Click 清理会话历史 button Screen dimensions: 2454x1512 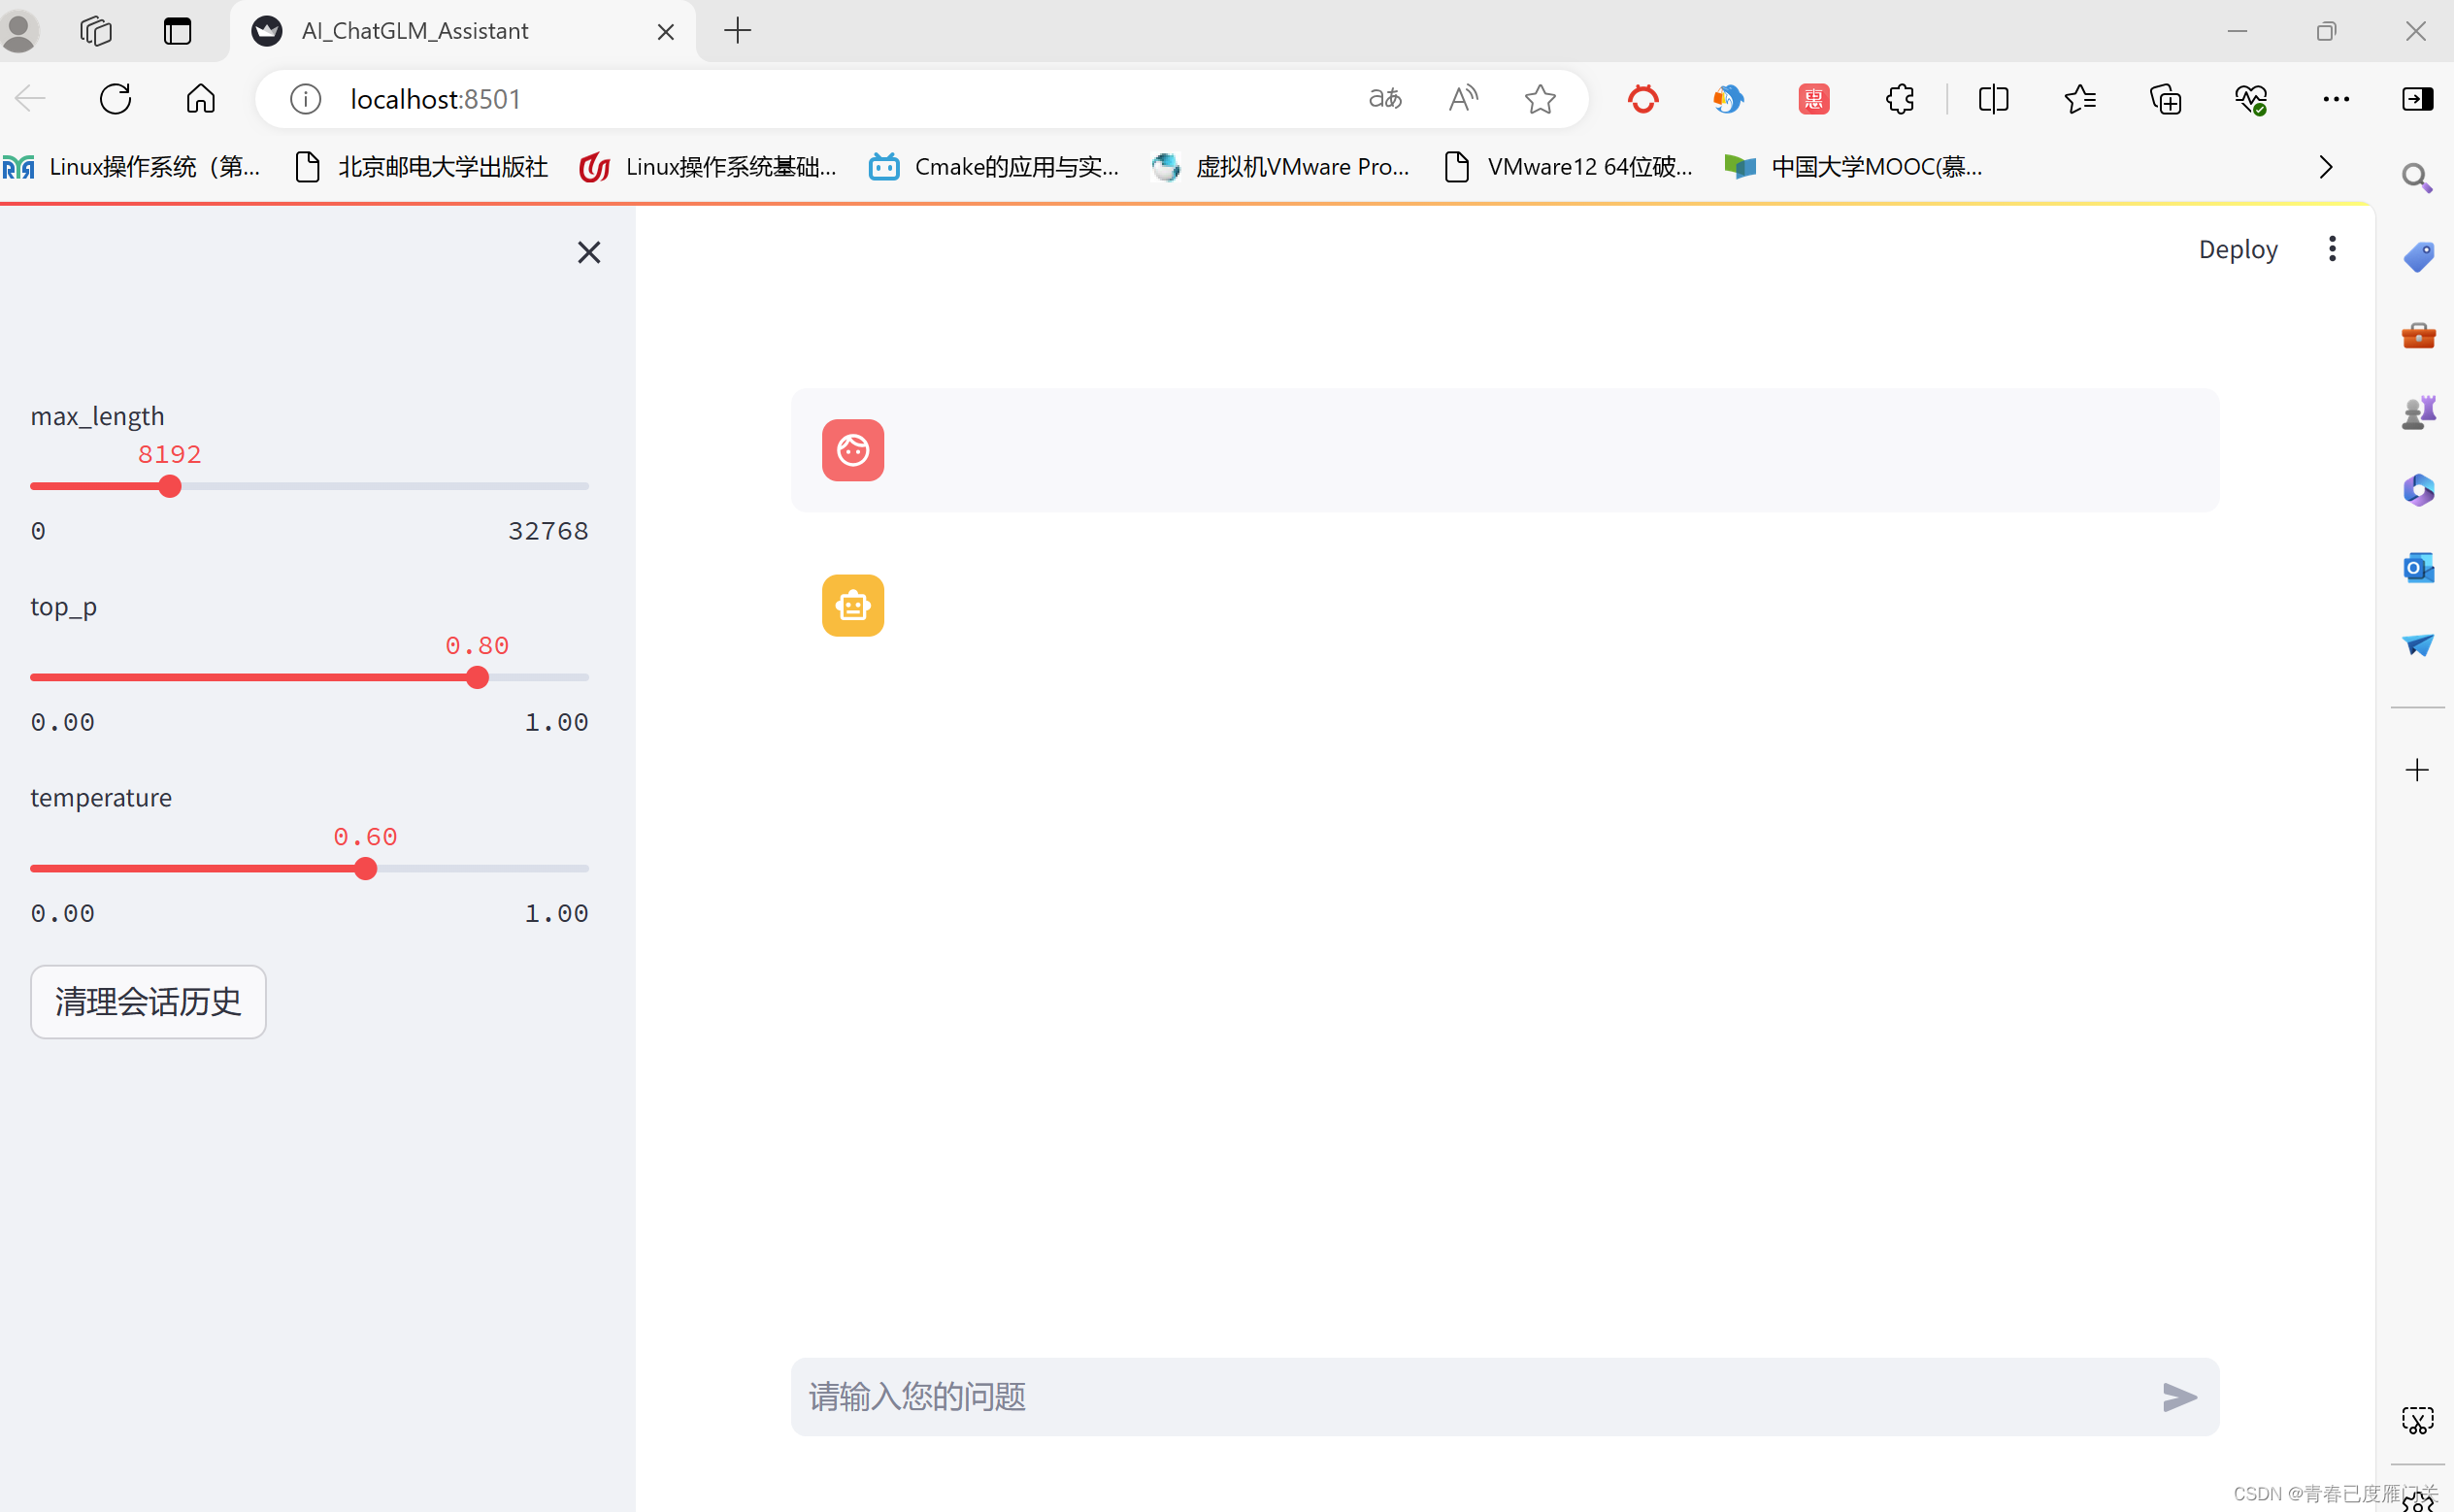pos(148,1001)
